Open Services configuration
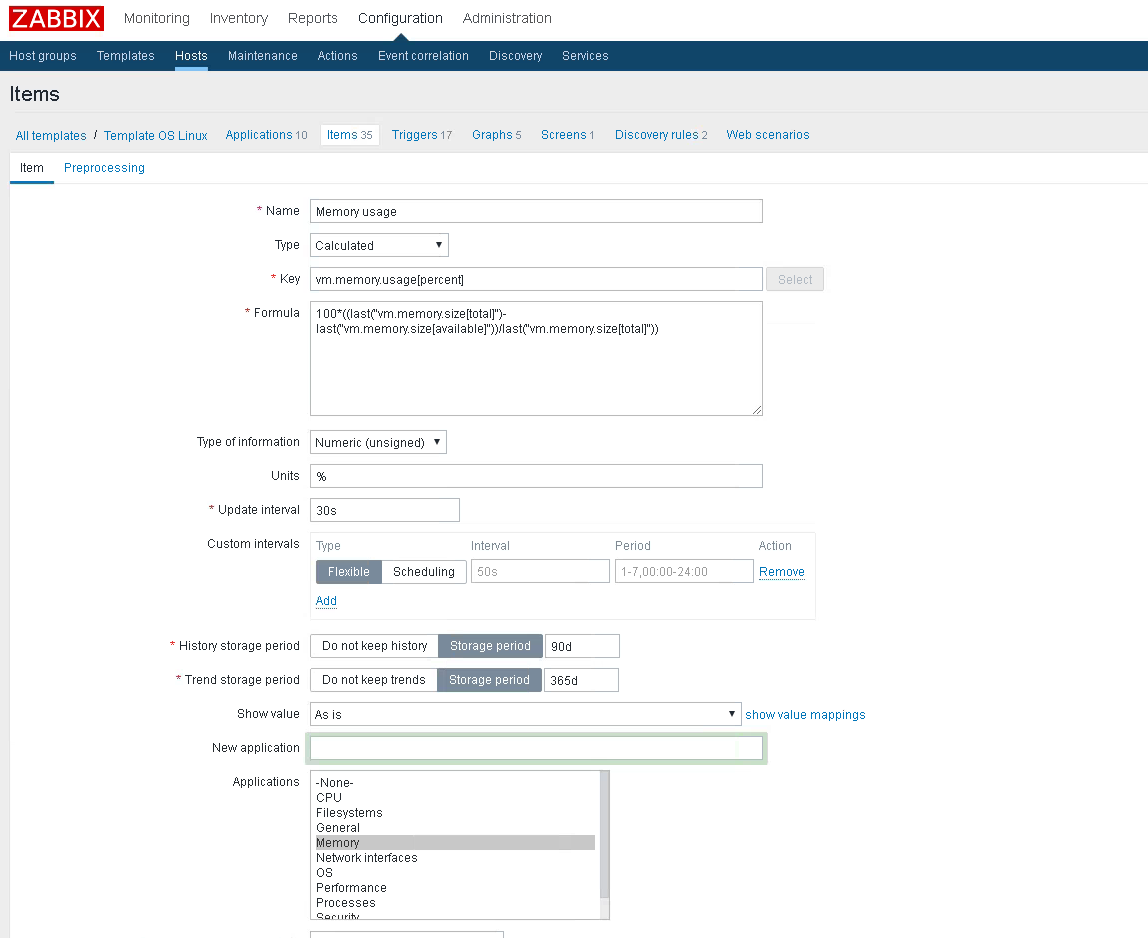The height and width of the screenshot is (938, 1148). pos(585,56)
